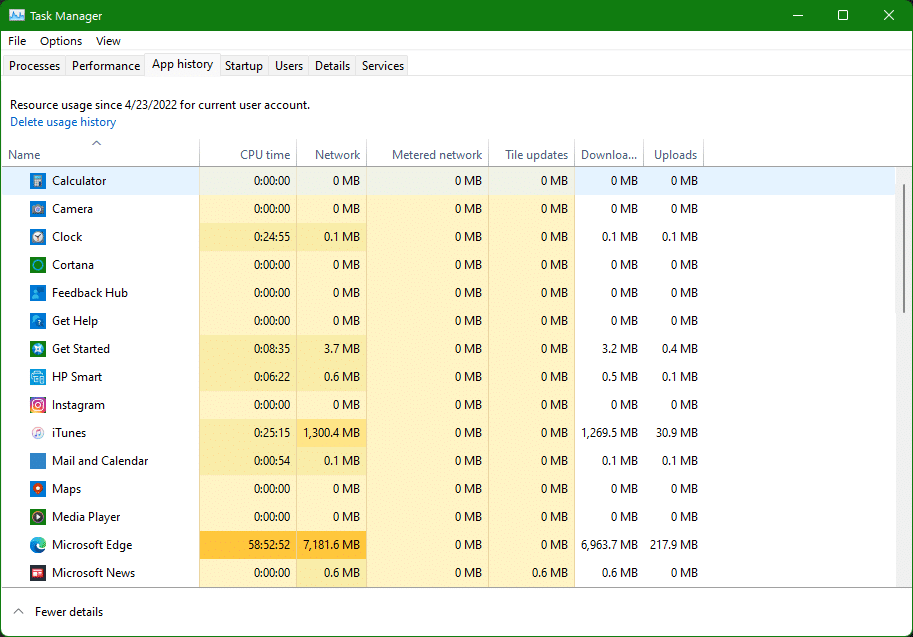Sort by the Metered network column
Screen dimensions: 913x637
click(428, 154)
